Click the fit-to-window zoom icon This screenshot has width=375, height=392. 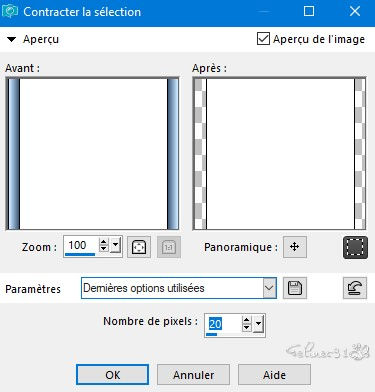(x=139, y=247)
